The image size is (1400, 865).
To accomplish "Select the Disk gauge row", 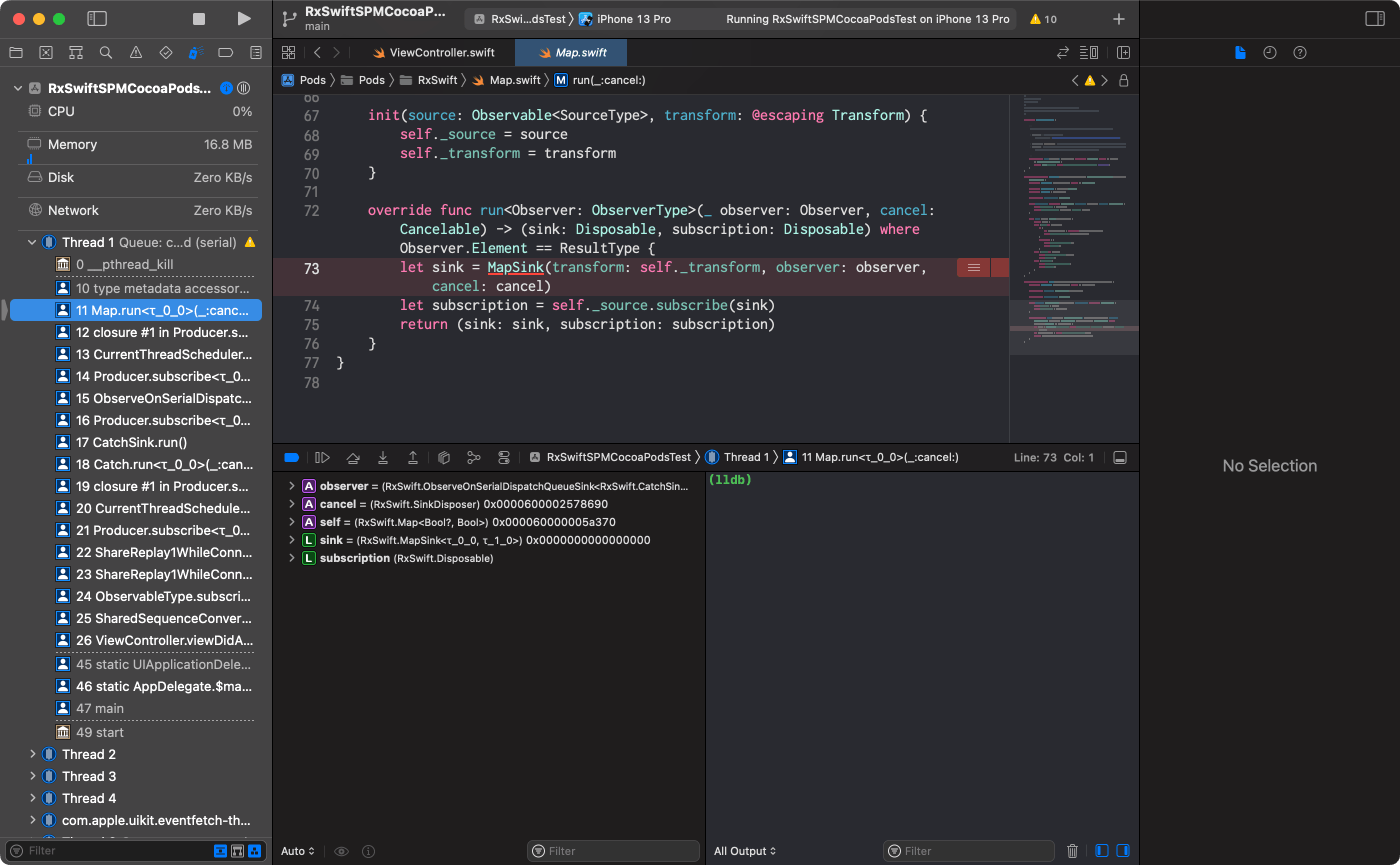I will pyautogui.click(x=140, y=177).
